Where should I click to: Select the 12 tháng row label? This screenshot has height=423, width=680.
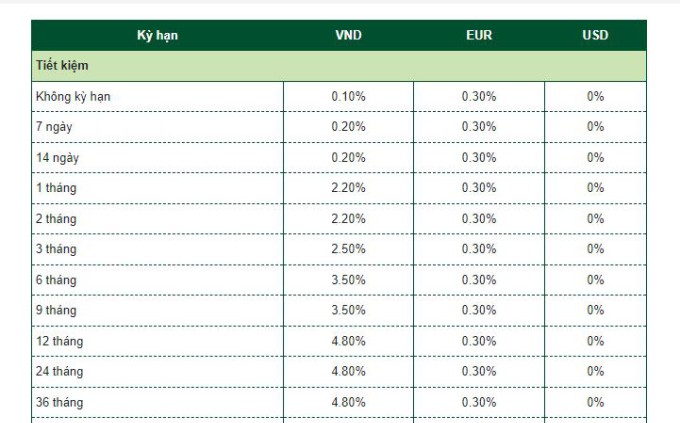59,341
